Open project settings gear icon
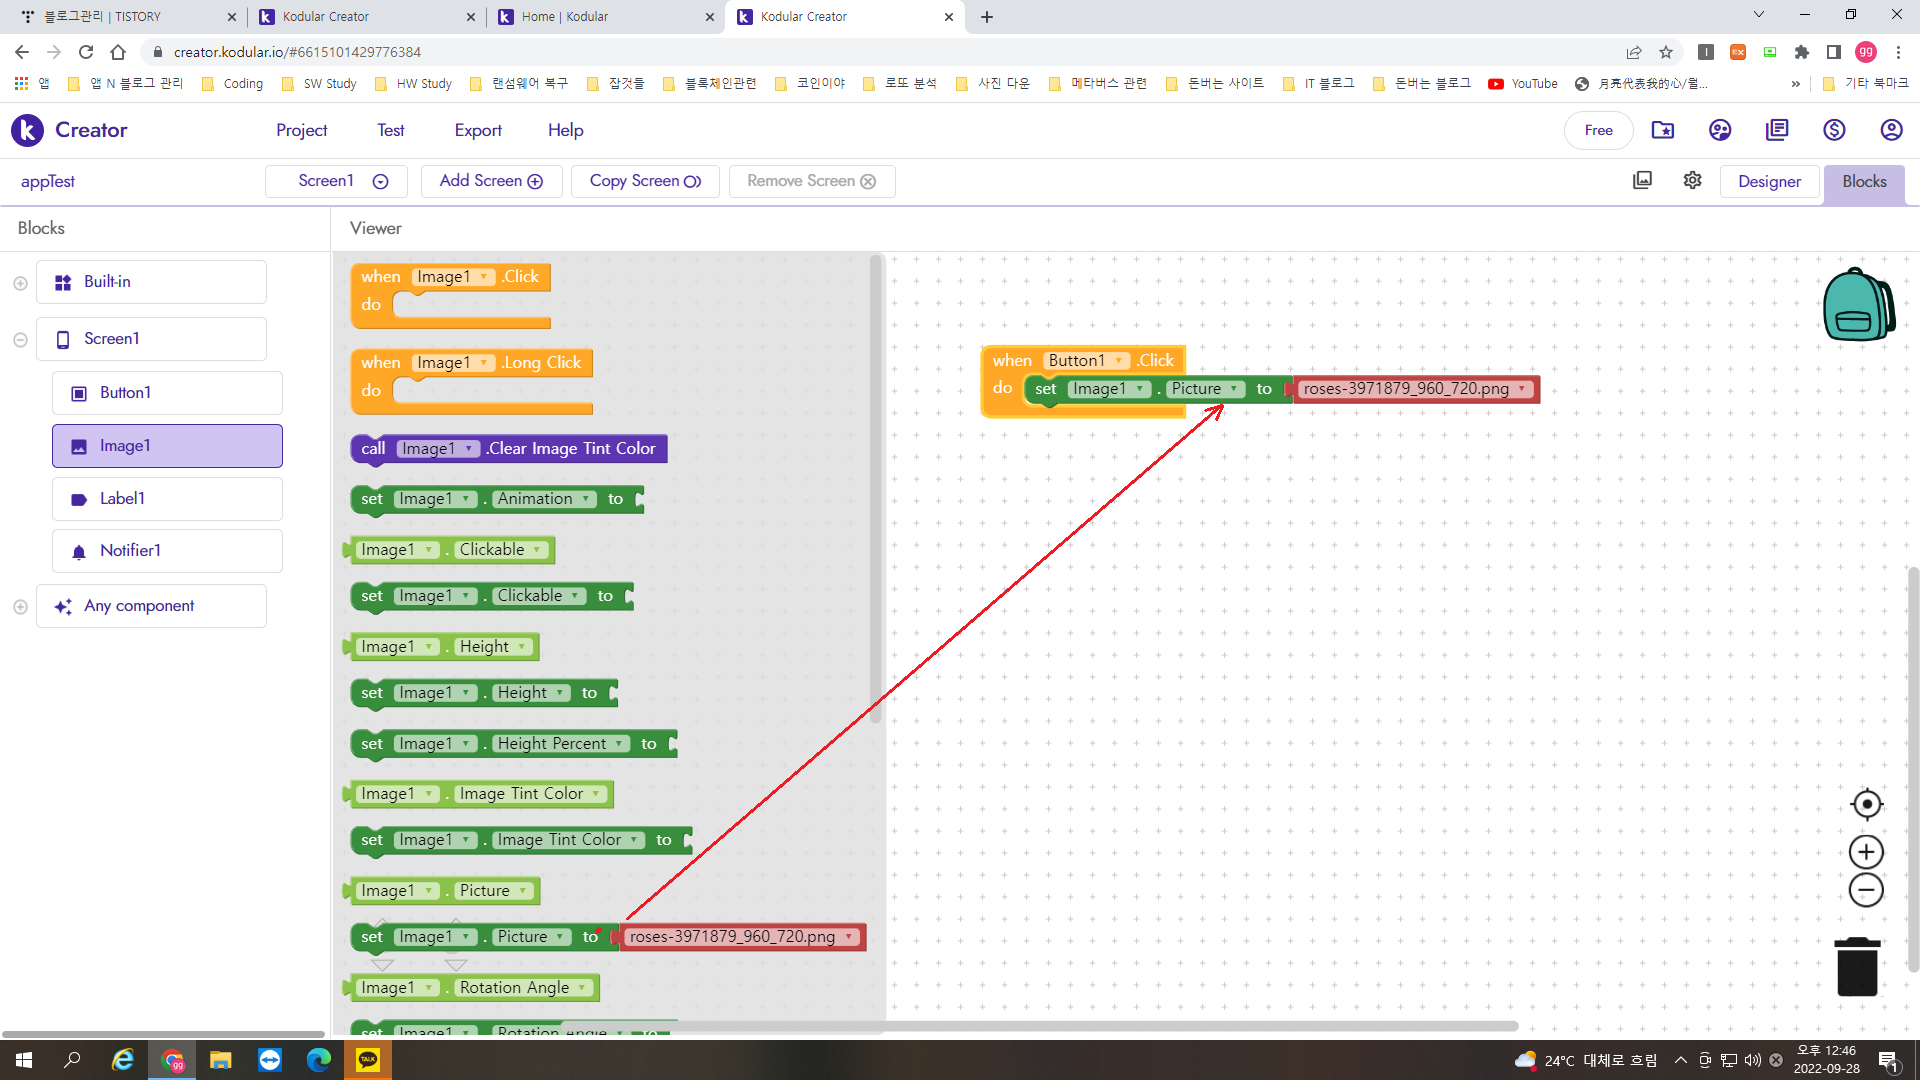The image size is (1920, 1080). pyautogui.click(x=1692, y=180)
